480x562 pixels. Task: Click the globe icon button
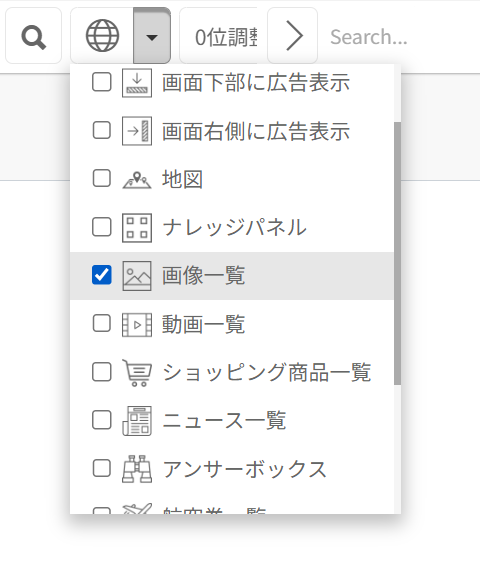click(102, 36)
